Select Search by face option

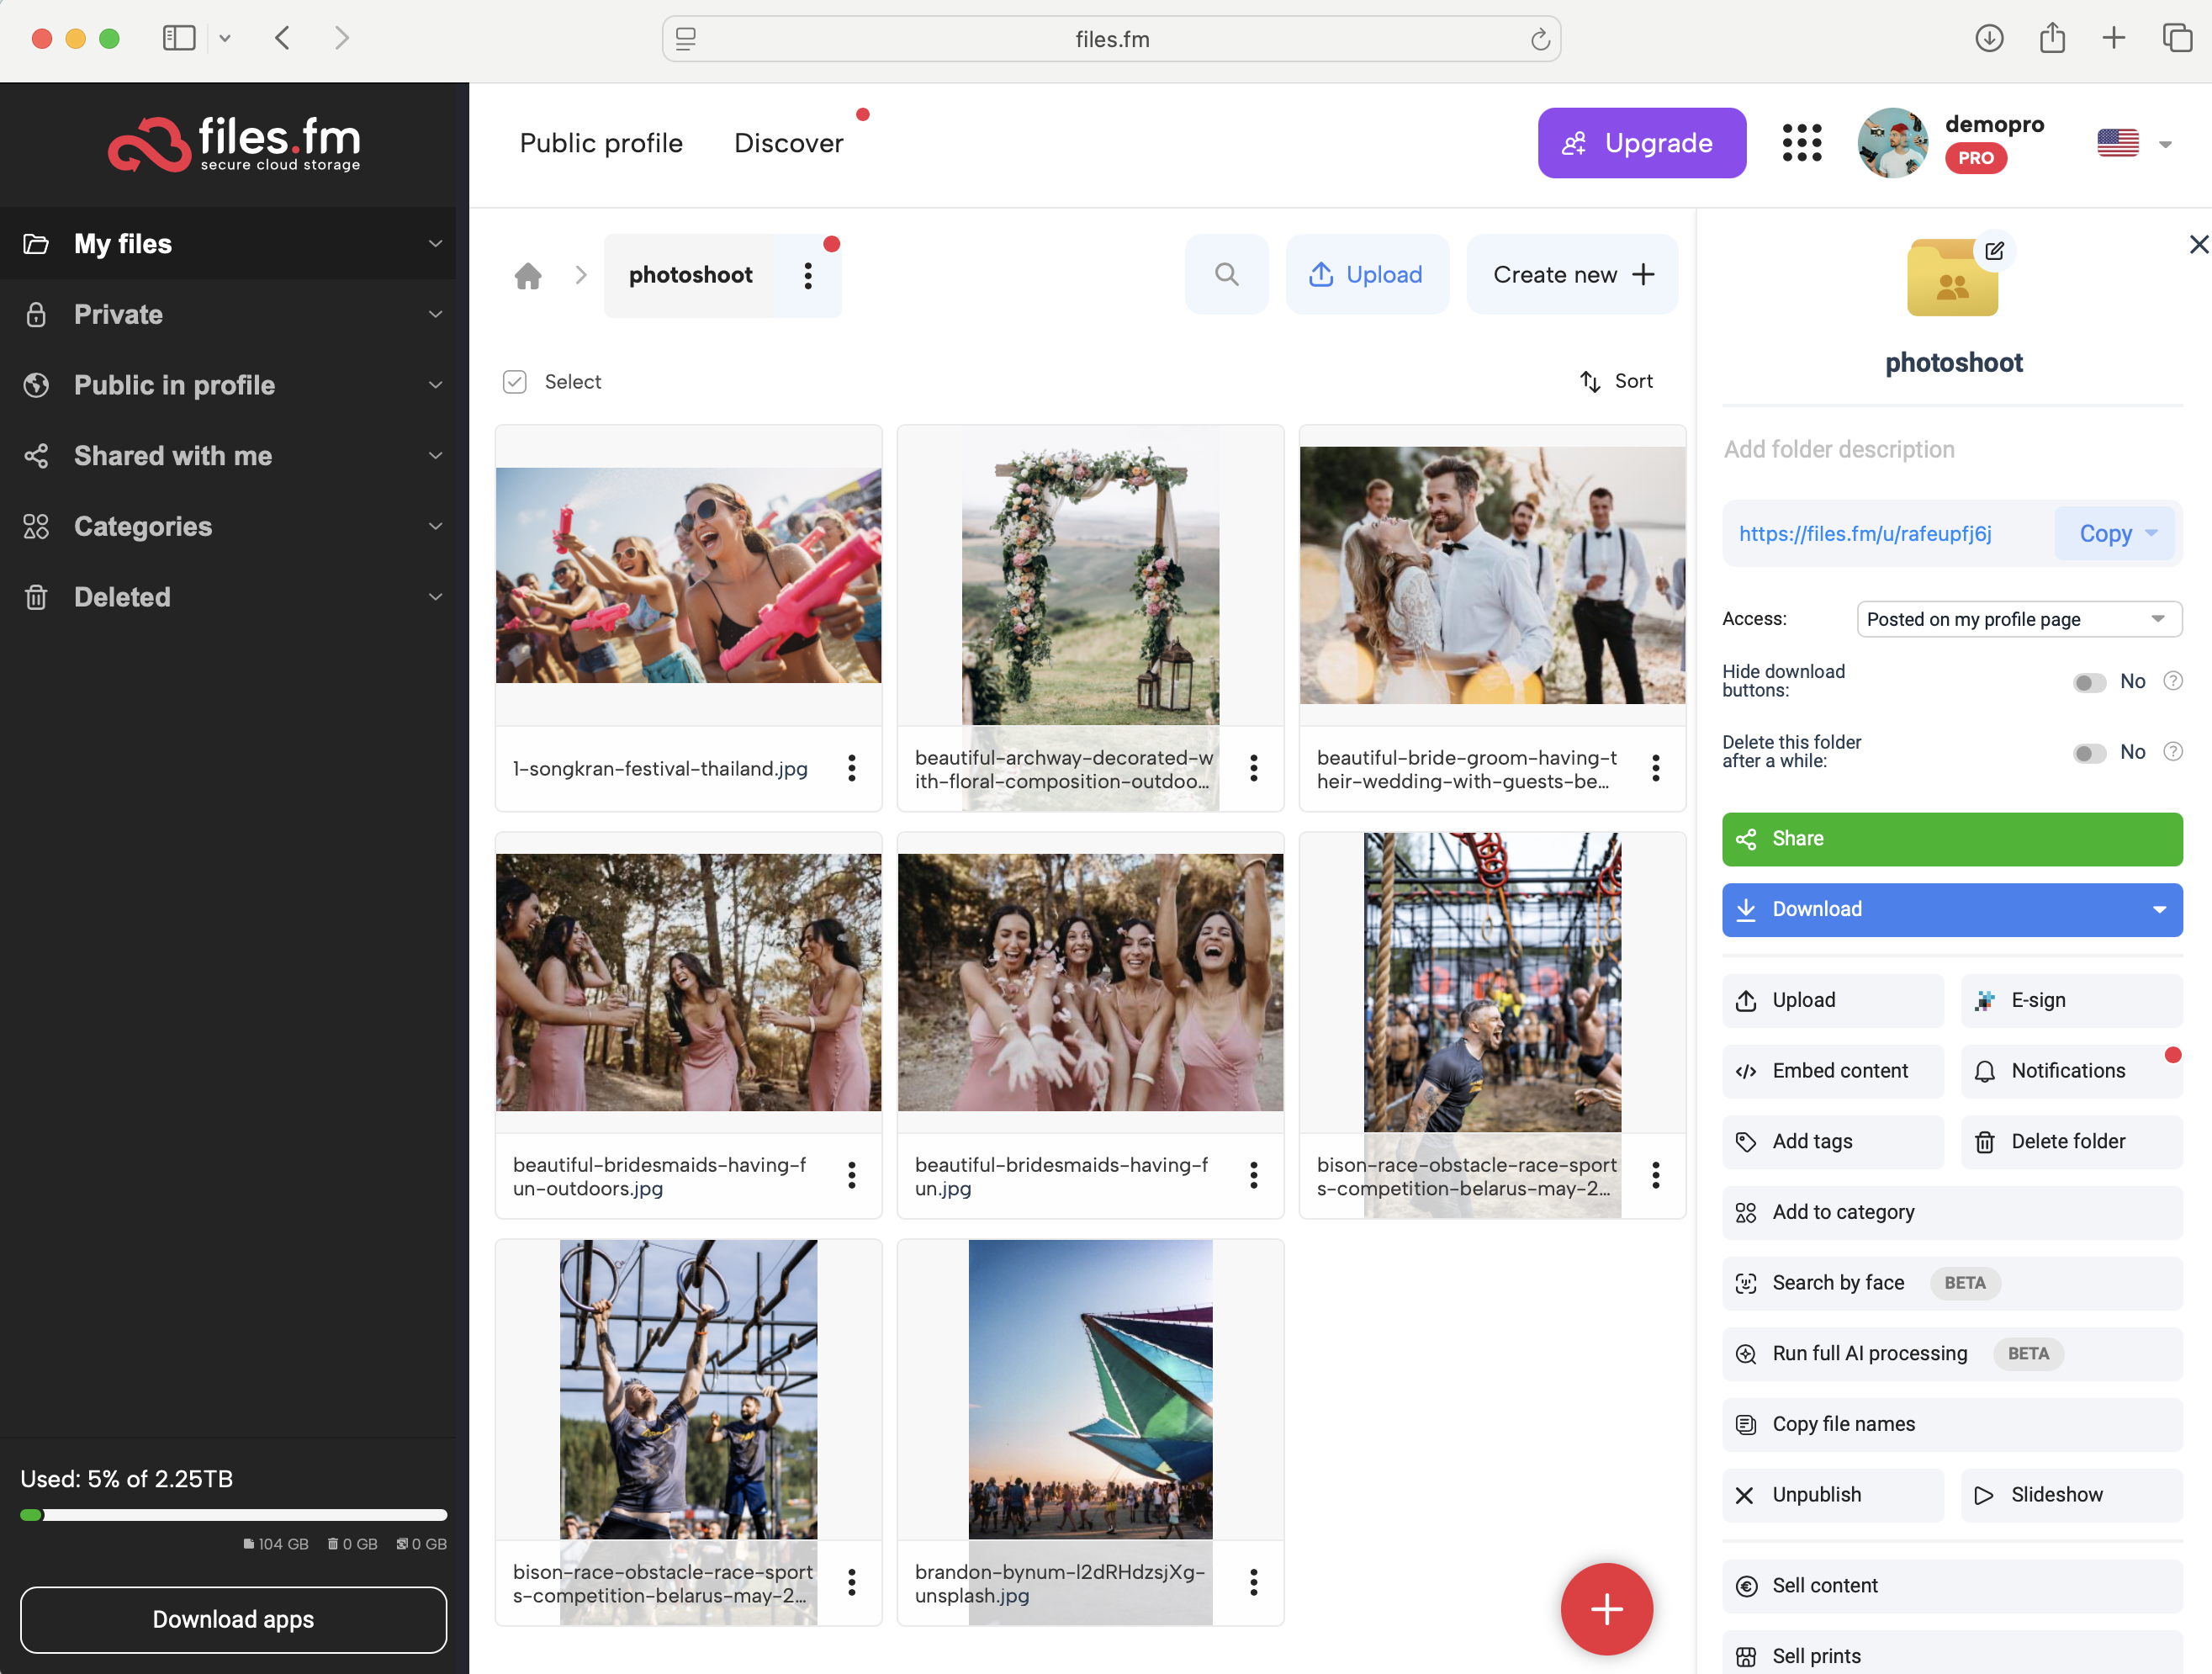(x=1952, y=1283)
